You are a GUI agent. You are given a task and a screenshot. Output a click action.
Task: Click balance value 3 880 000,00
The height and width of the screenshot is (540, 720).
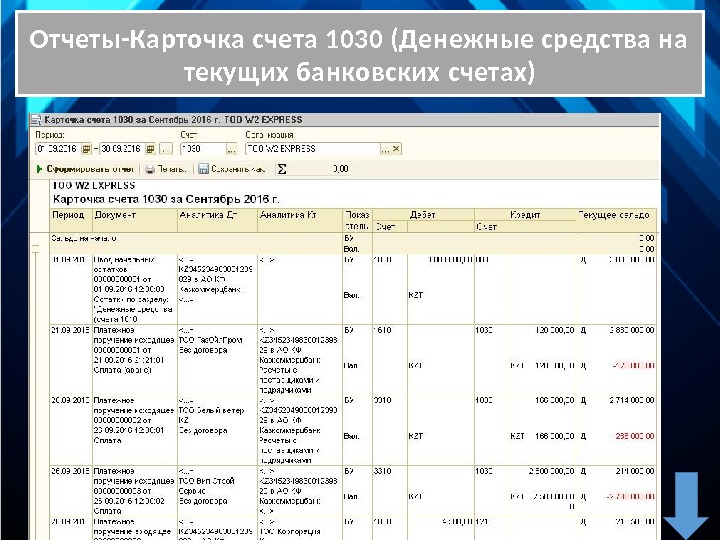[632, 330]
